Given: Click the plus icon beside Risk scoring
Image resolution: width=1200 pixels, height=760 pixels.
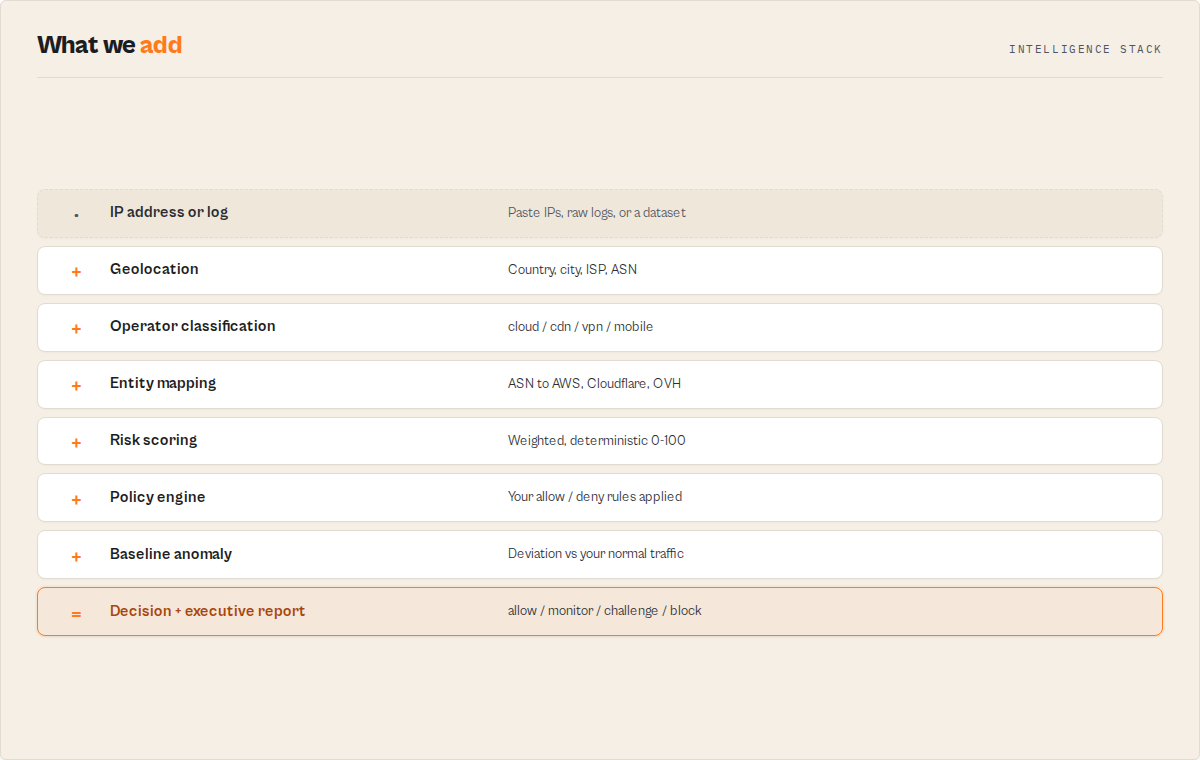Looking at the screenshot, I should coord(76,443).
